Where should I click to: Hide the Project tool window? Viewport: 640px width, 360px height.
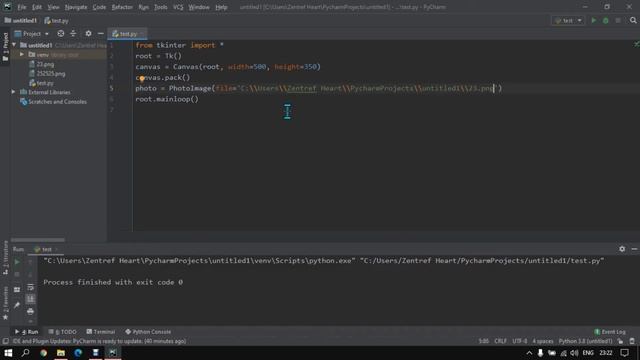(x=100, y=33)
